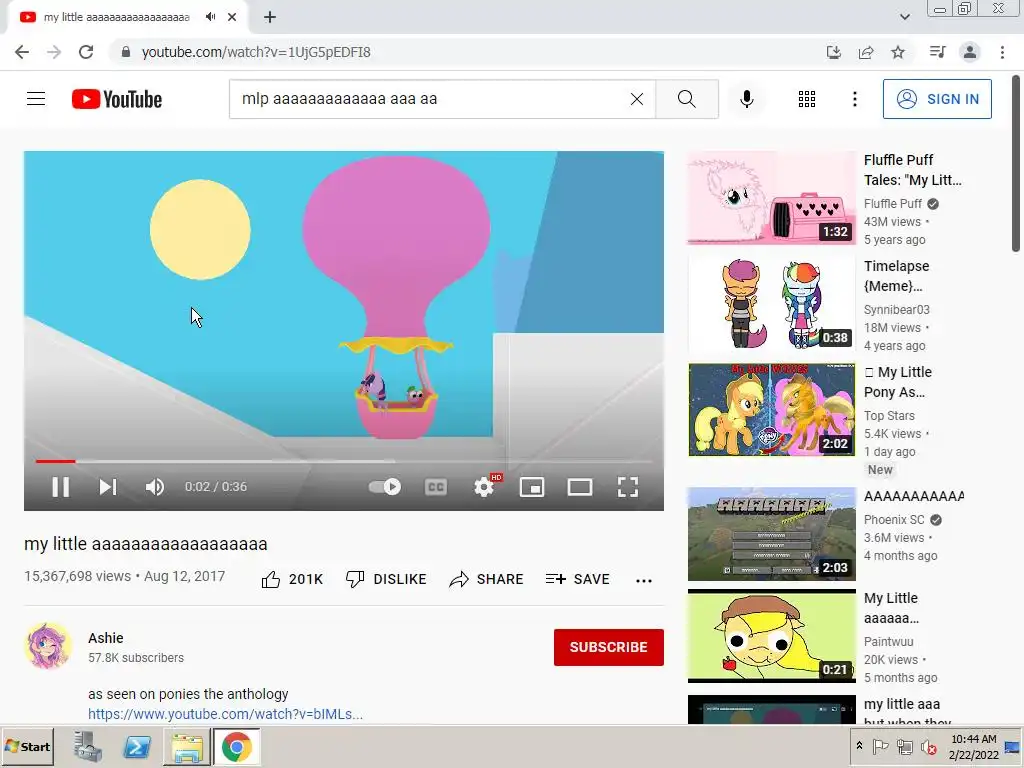Click the DISLIKE button

(x=386, y=579)
